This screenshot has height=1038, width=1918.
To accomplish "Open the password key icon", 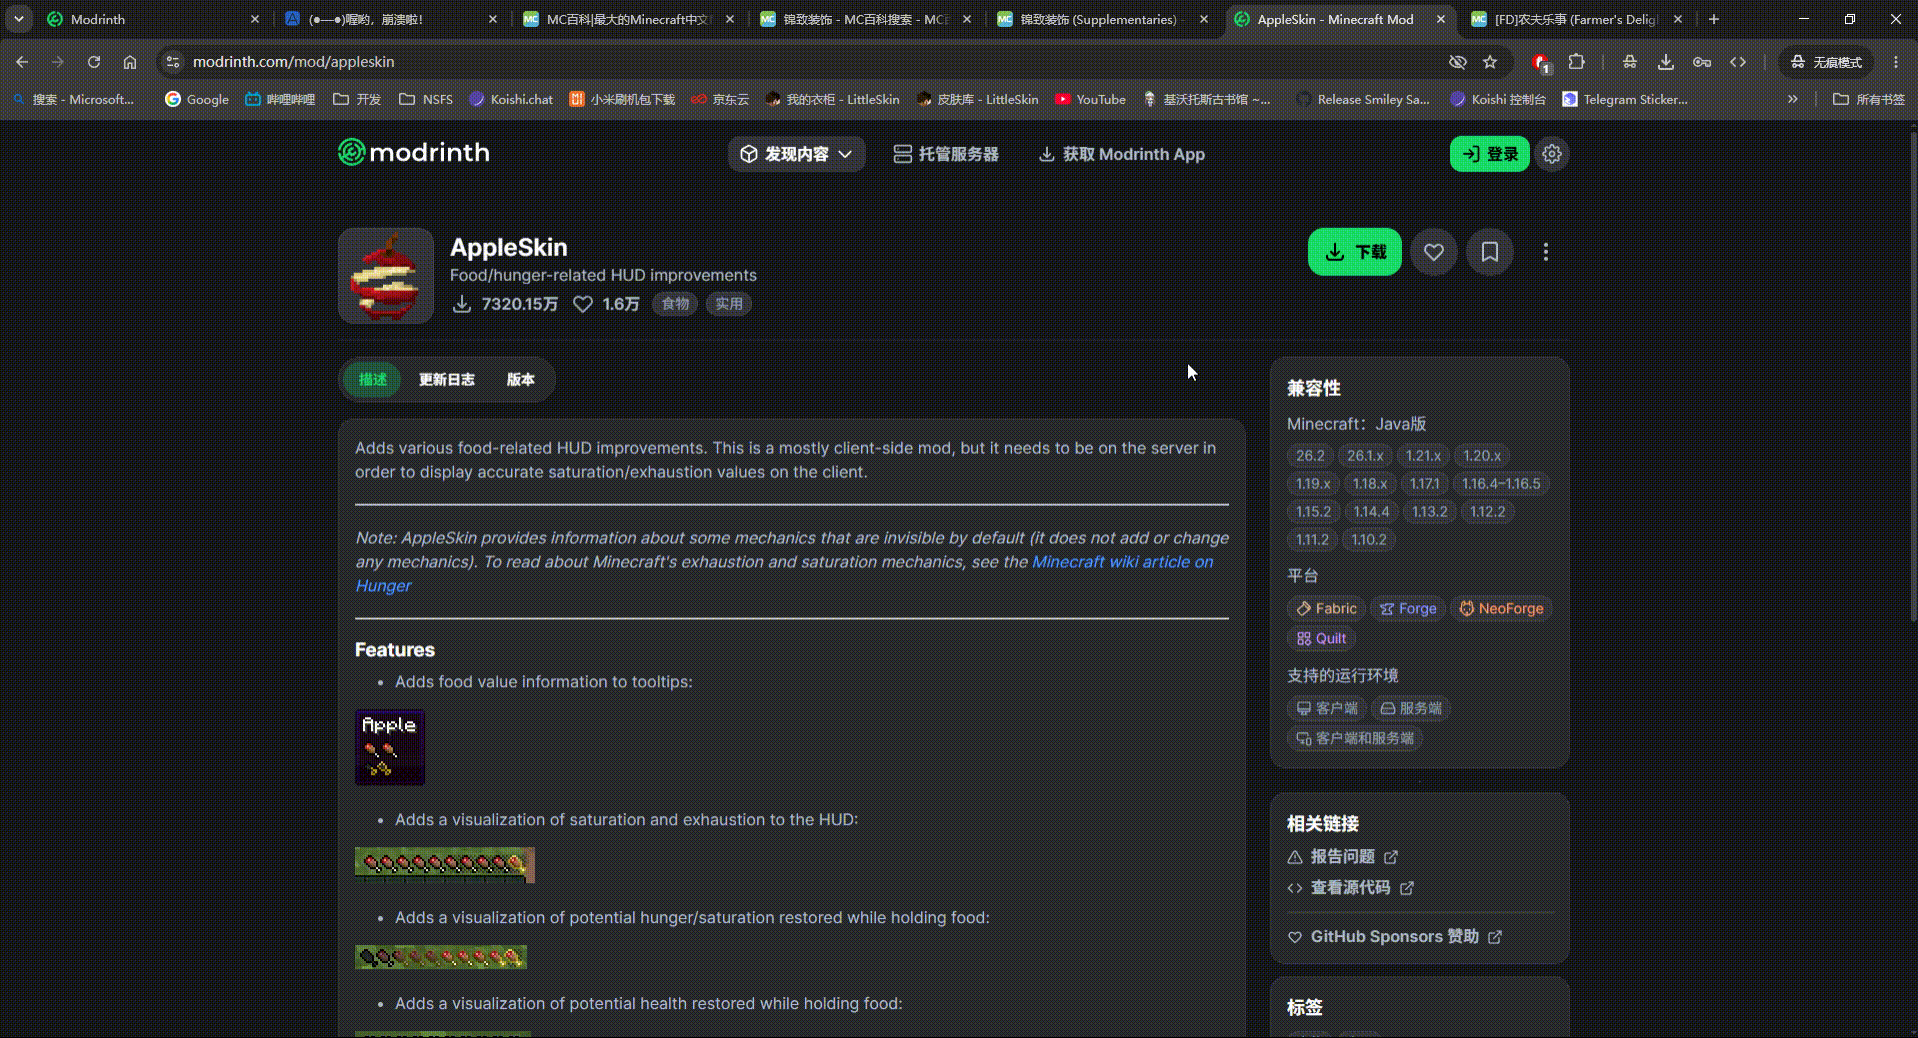I will [x=1702, y=62].
